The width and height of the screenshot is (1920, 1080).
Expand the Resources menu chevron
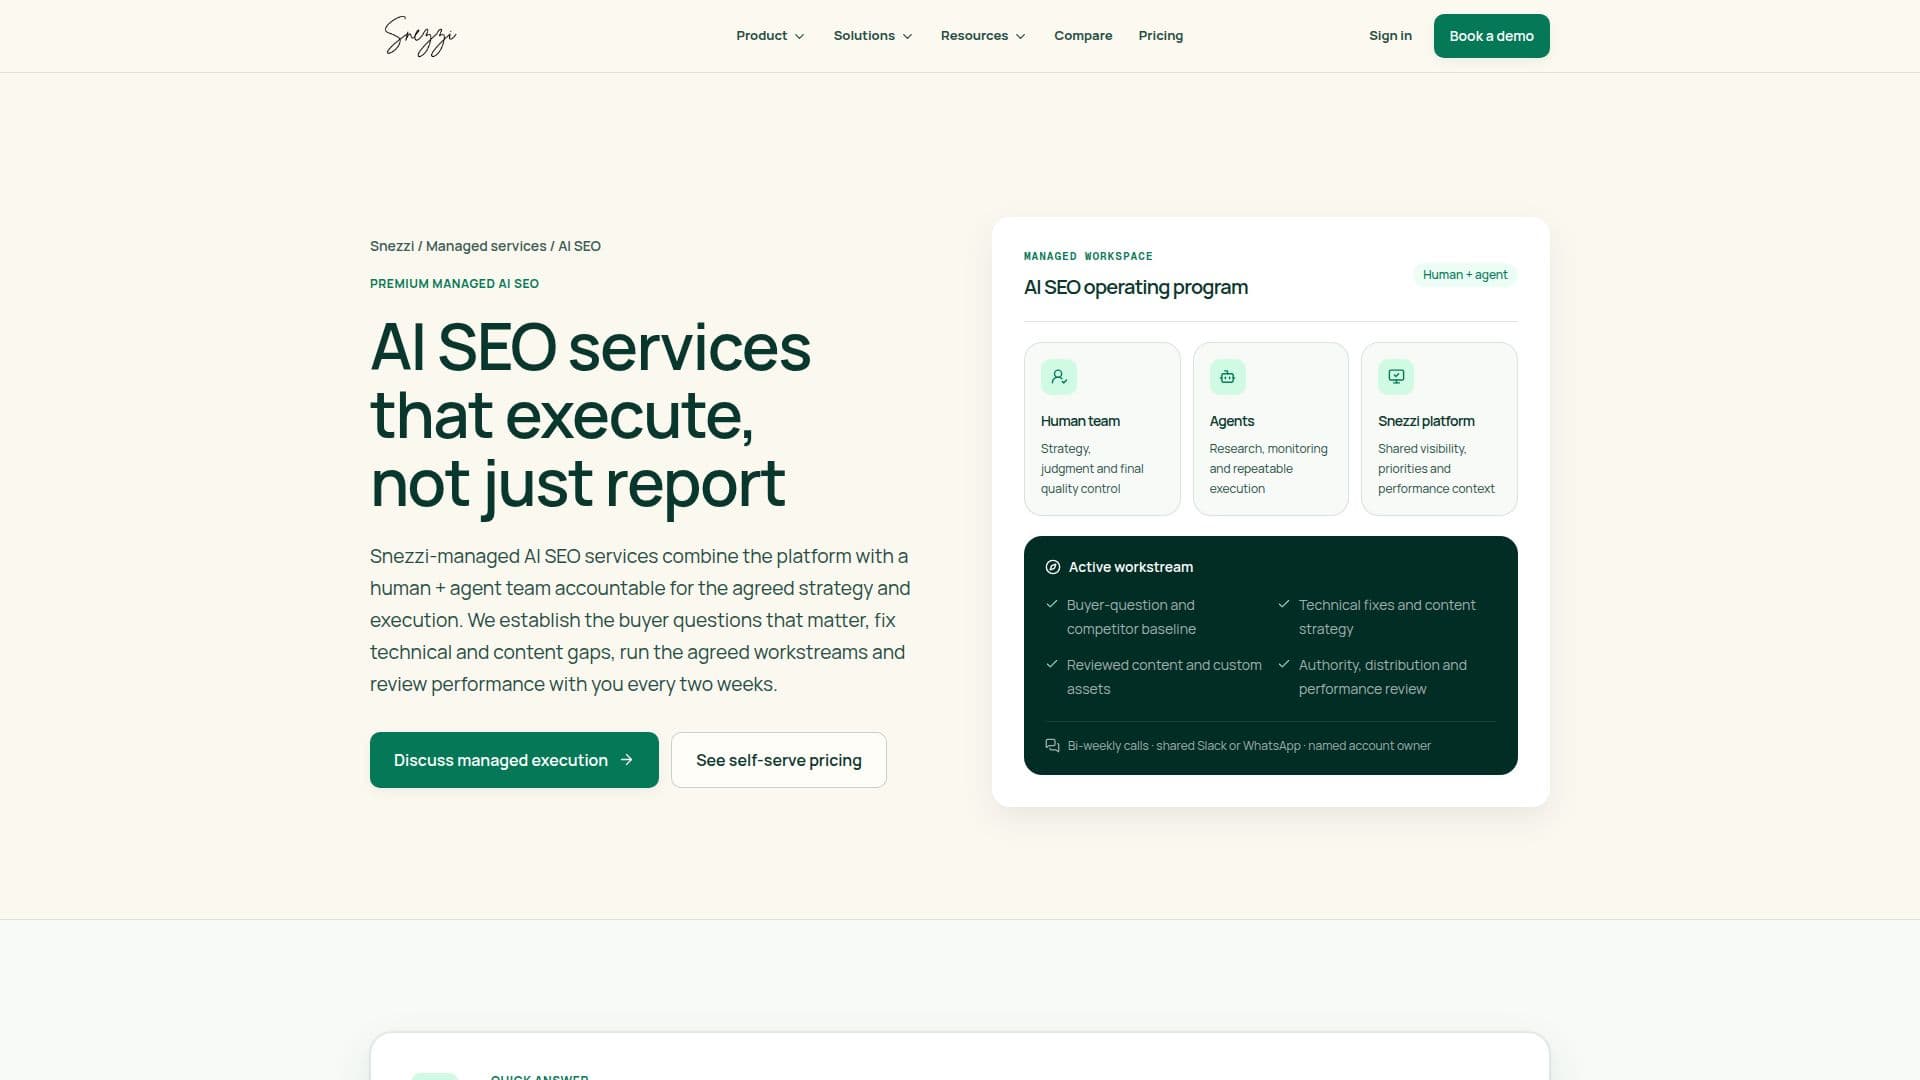[1020, 36]
